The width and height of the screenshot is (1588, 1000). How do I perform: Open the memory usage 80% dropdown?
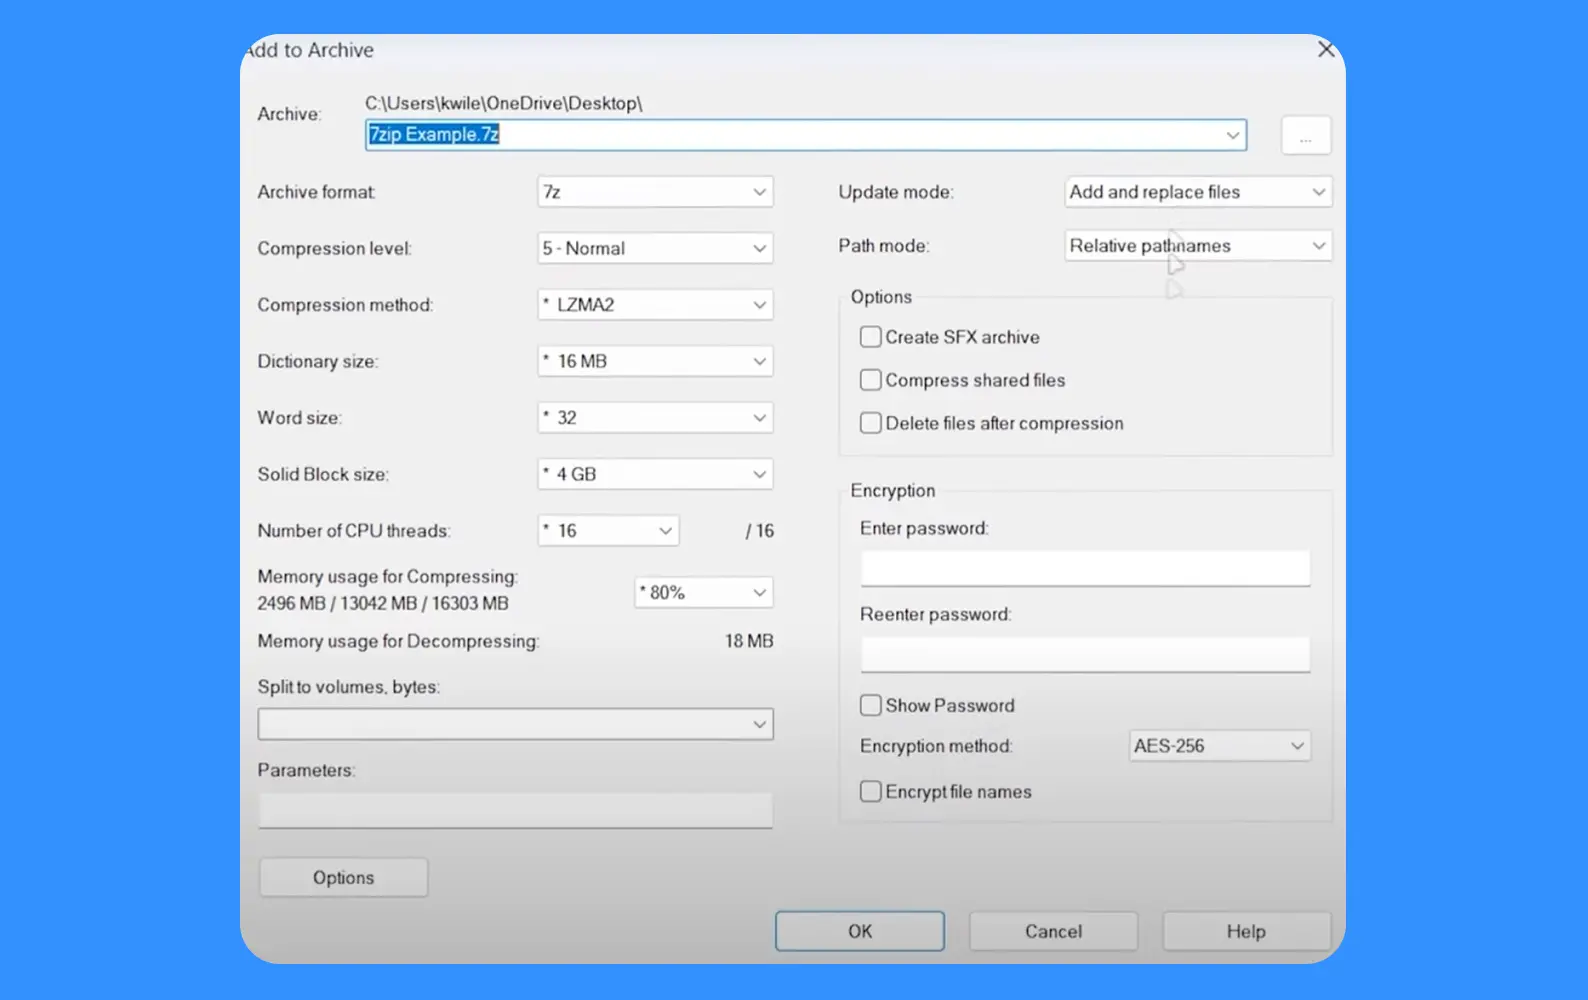coord(704,593)
